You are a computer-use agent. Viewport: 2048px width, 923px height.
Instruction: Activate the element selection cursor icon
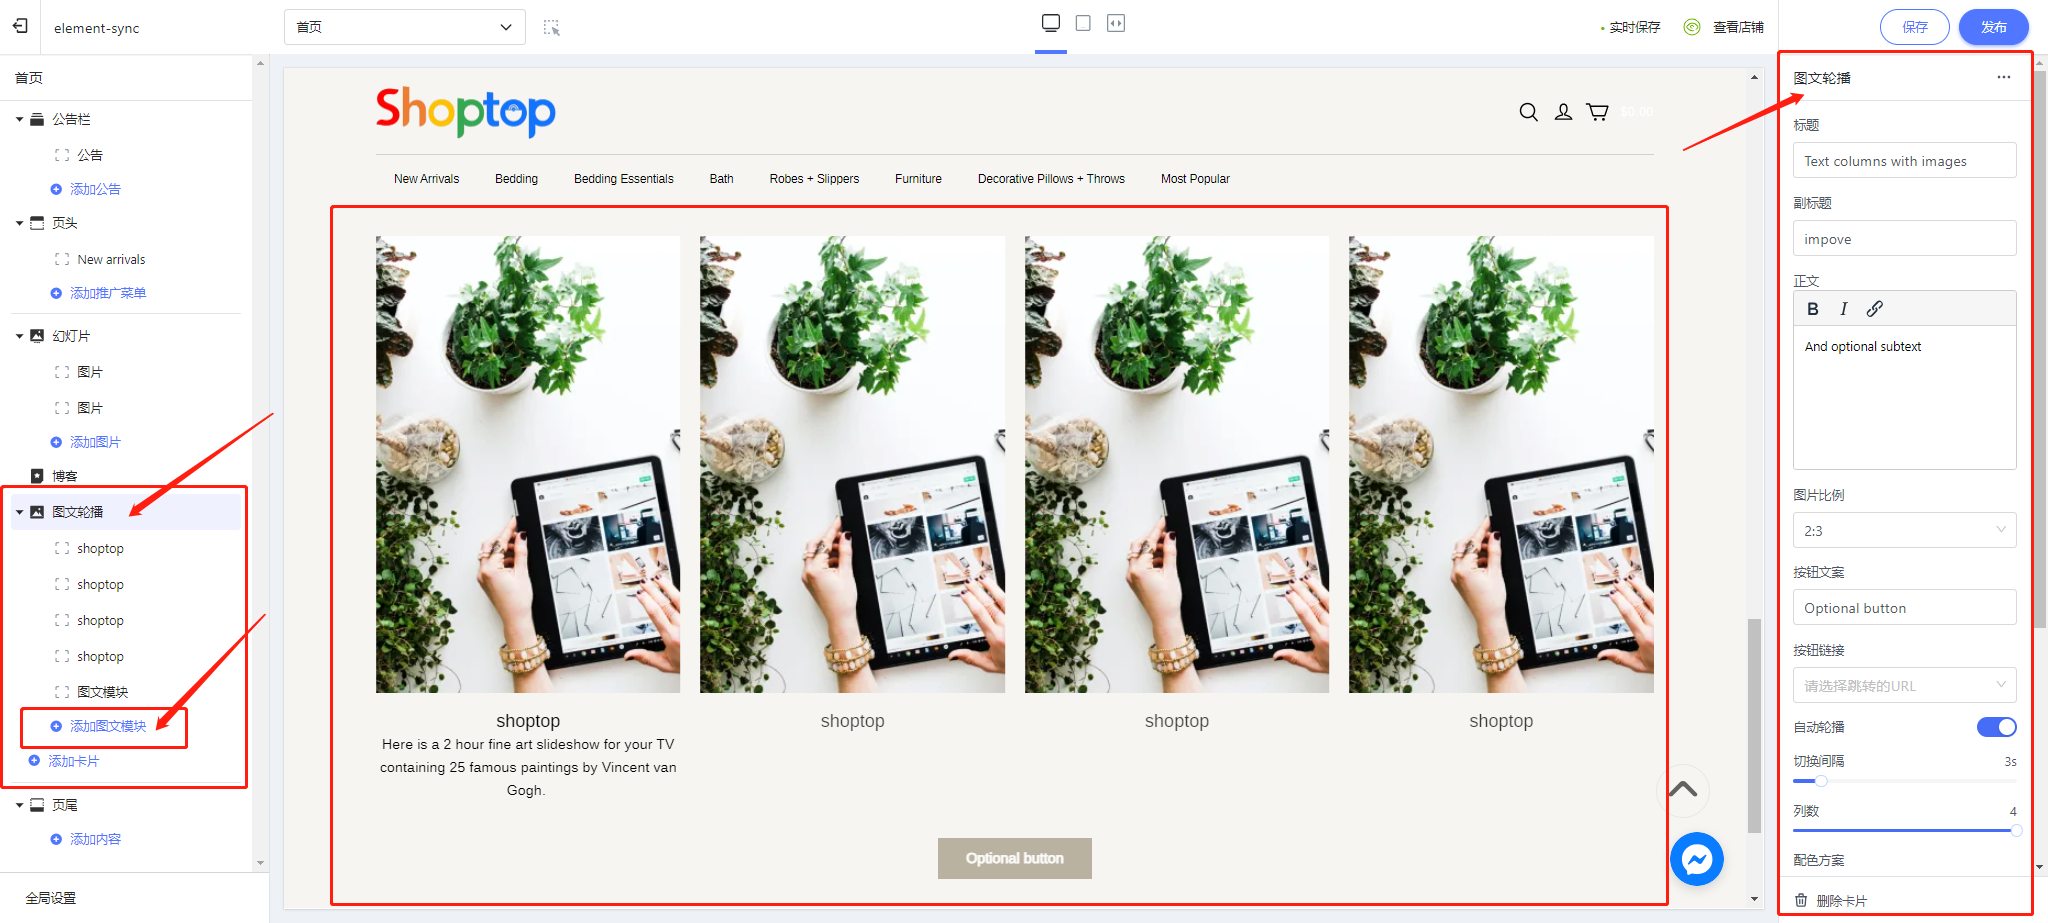[x=551, y=27]
